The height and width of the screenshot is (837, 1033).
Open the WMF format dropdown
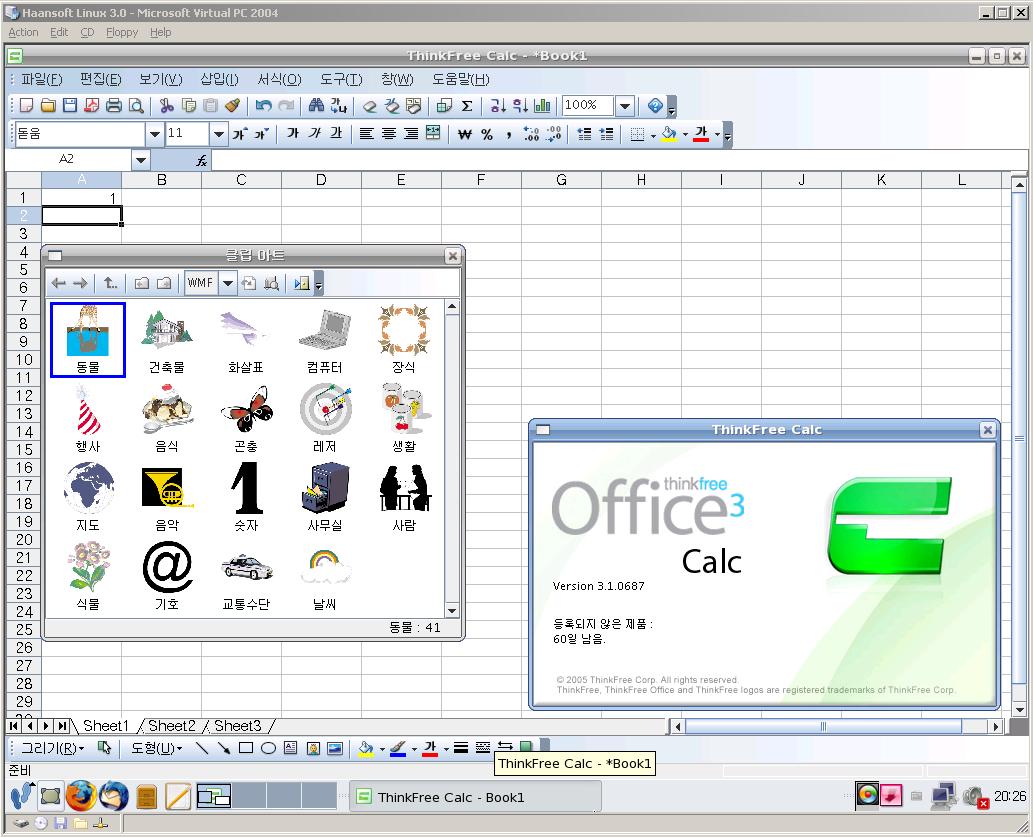click(228, 283)
